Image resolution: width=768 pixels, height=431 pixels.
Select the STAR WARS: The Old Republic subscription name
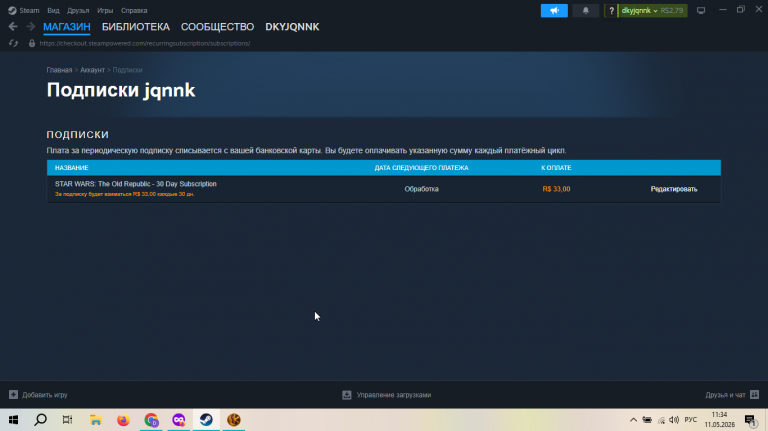click(x=136, y=184)
